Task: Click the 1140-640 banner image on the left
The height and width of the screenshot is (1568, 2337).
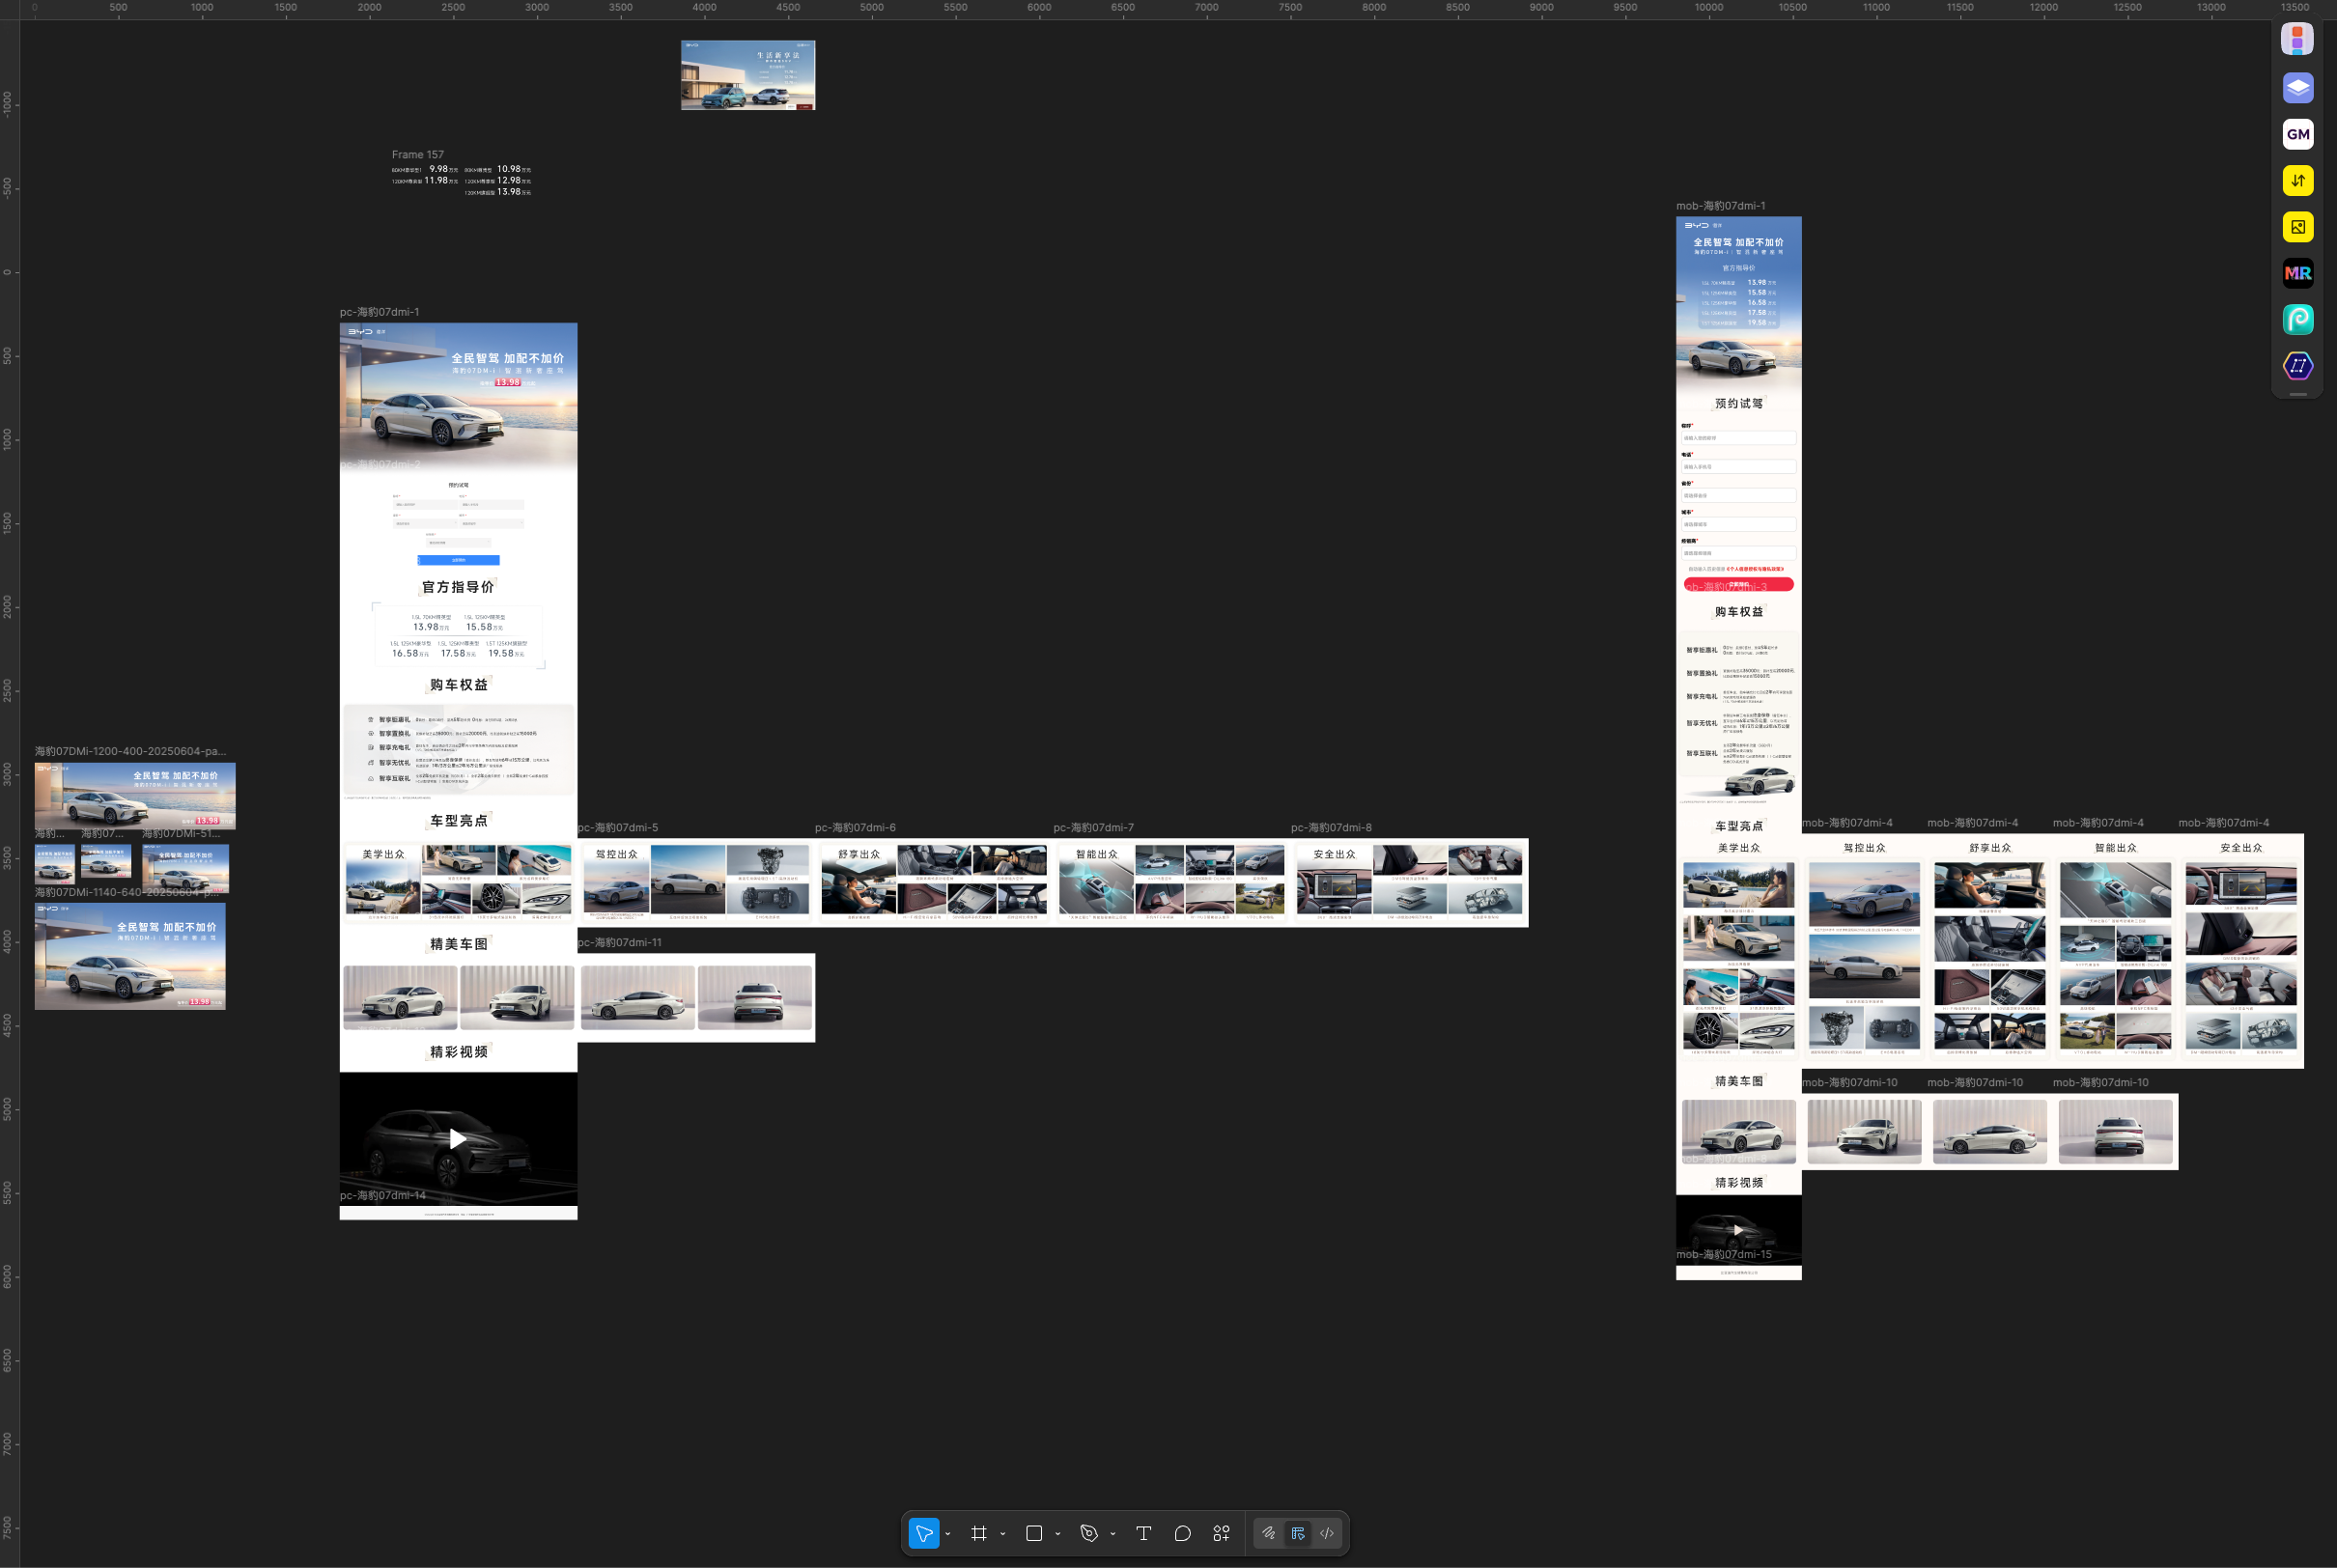Action: [x=130, y=956]
